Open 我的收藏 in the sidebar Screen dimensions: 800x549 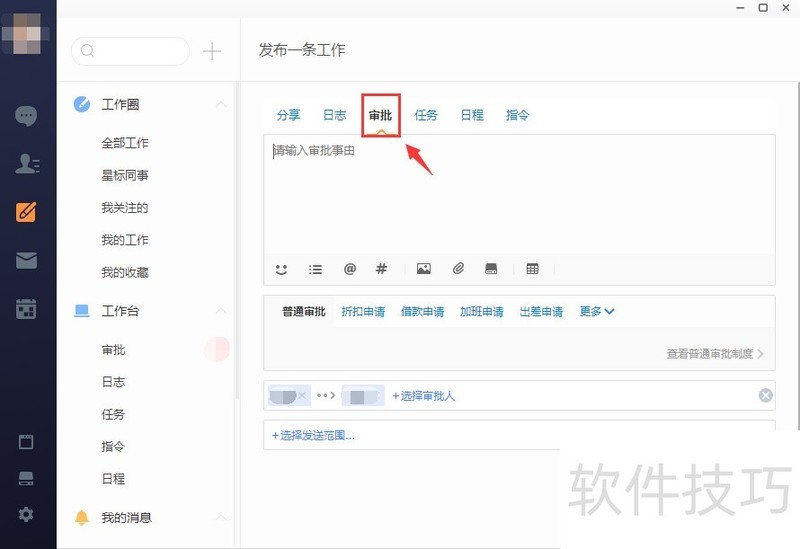click(125, 272)
